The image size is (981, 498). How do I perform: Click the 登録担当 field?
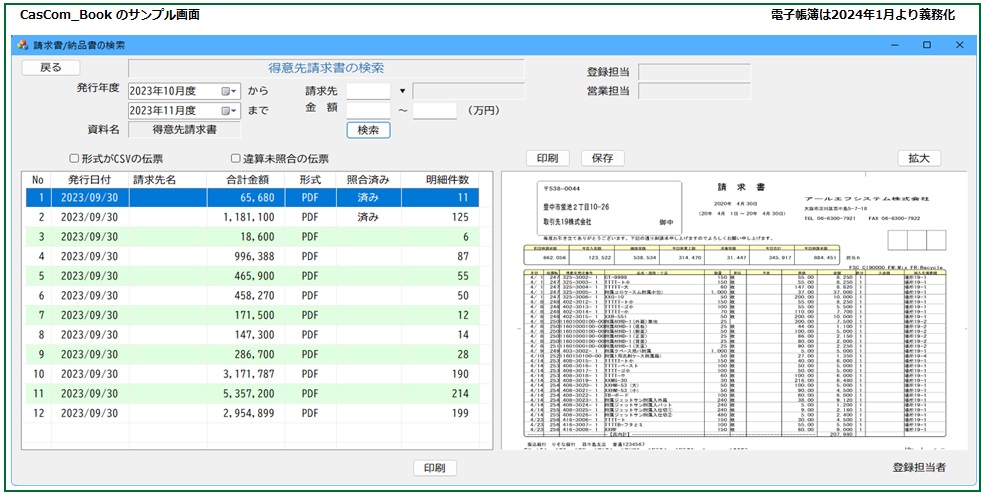coord(694,72)
